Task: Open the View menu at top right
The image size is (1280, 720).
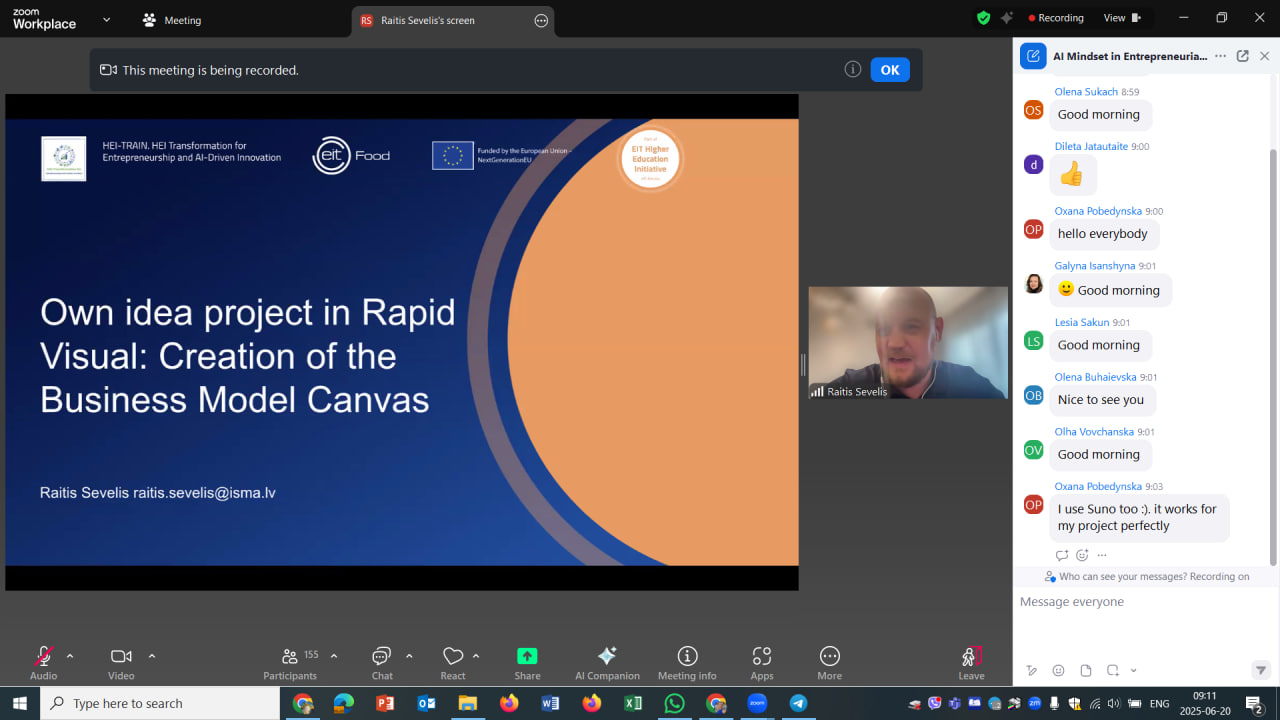Action: click(1121, 18)
